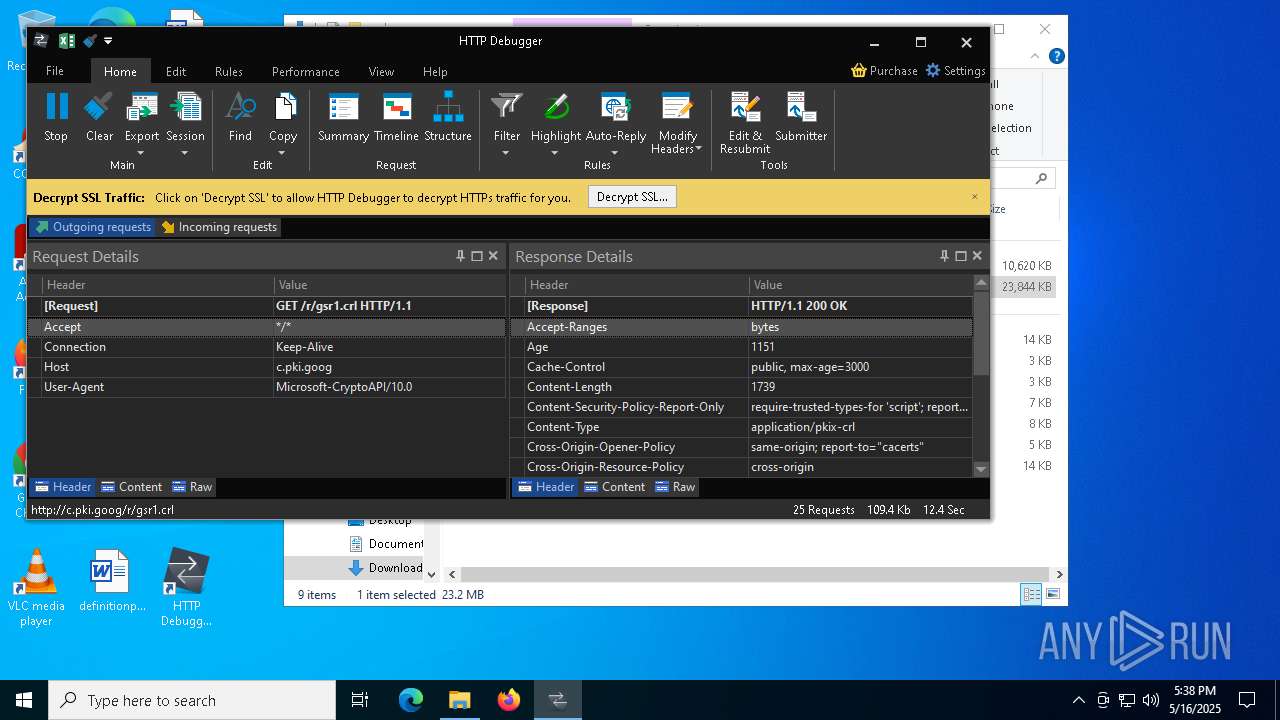
Task: Pin the Response Details panel
Action: pyautogui.click(x=944, y=256)
